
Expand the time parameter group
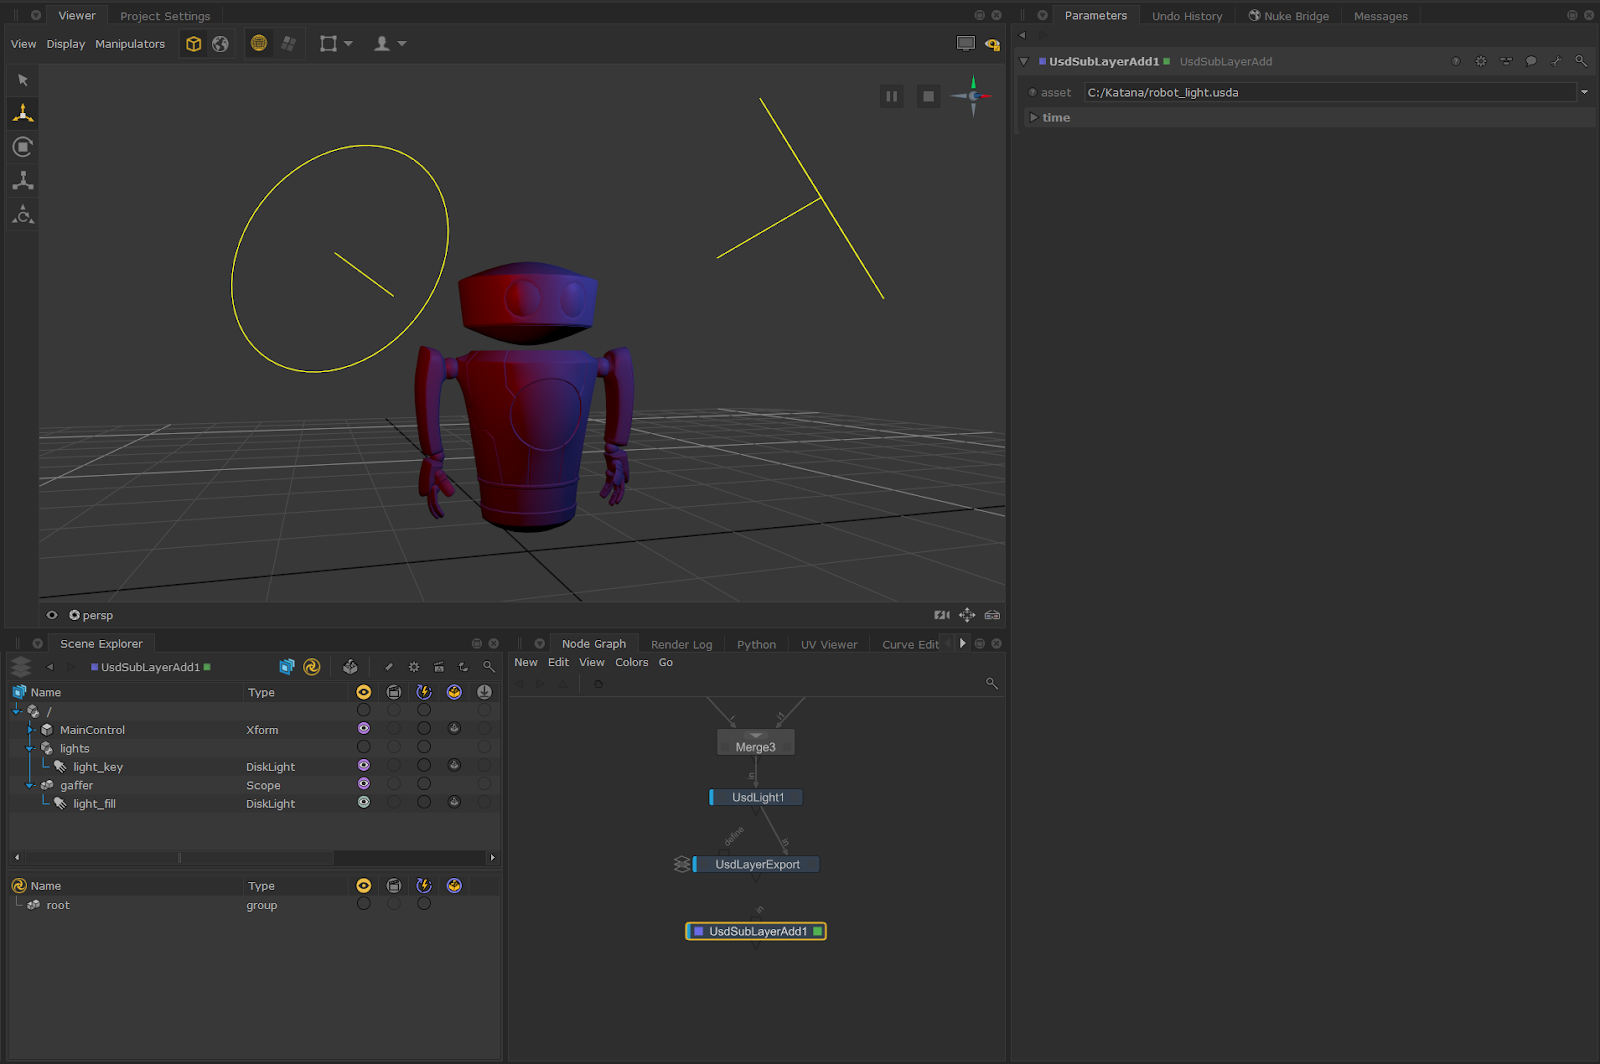[x=1034, y=118]
